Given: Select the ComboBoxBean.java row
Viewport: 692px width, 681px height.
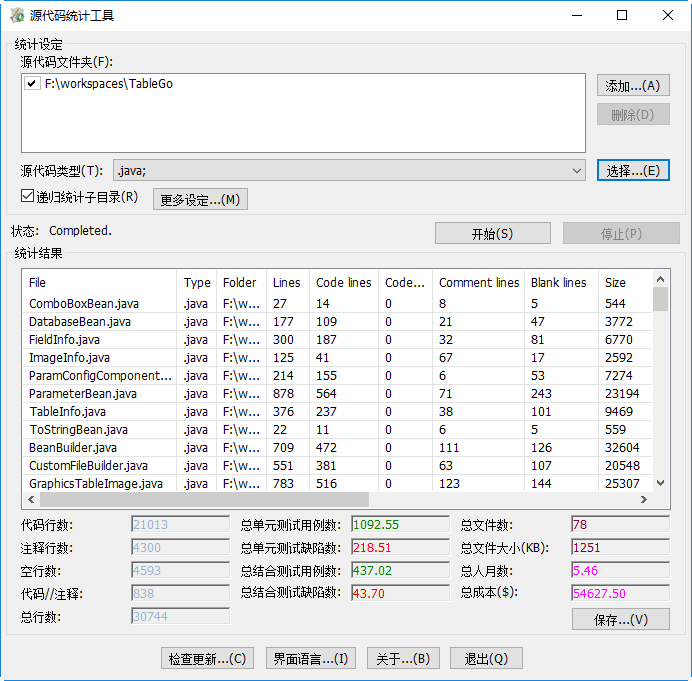Looking at the screenshot, I should pos(337,304).
